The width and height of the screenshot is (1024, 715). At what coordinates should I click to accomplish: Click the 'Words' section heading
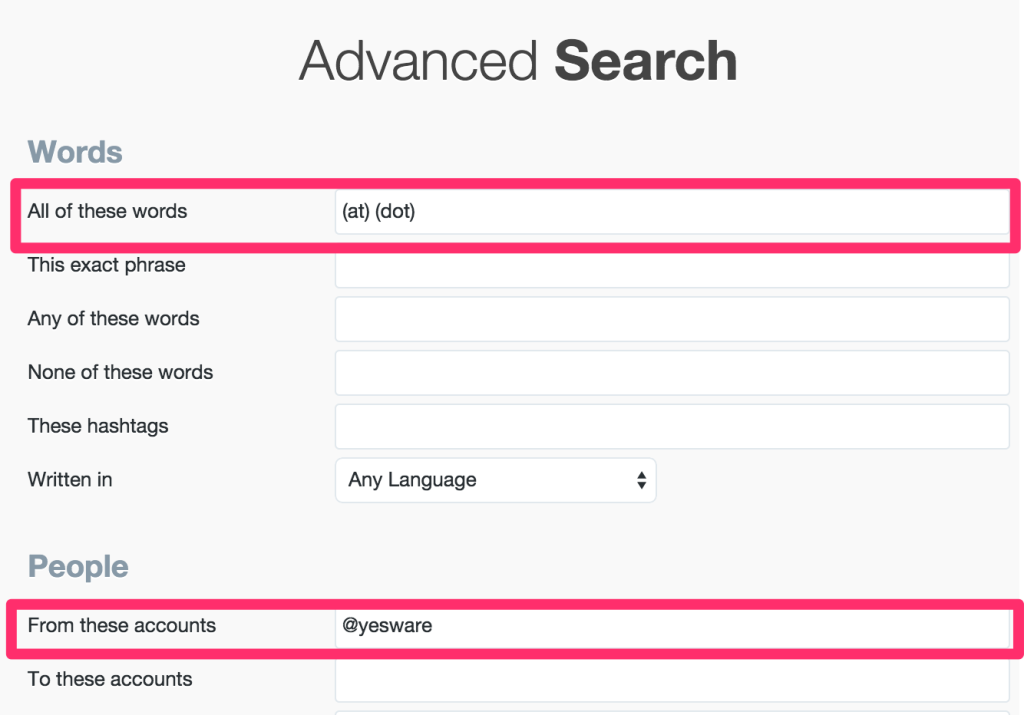click(x=74, y=151)
